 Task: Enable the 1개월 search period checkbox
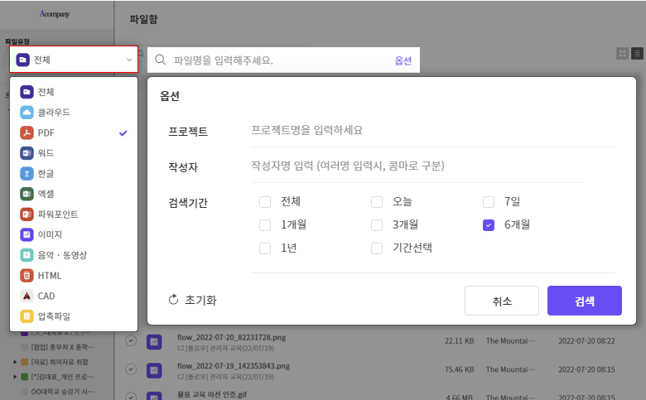265,225
